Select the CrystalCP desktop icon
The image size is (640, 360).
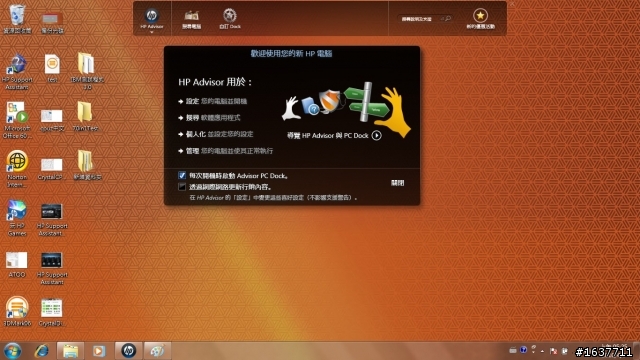coord(51,169)
